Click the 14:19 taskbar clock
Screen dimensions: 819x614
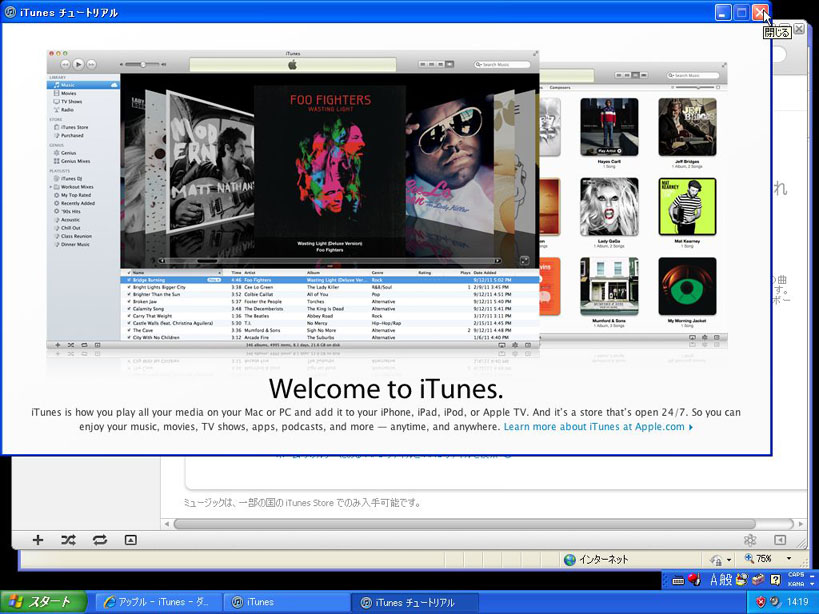coord(797,602)
